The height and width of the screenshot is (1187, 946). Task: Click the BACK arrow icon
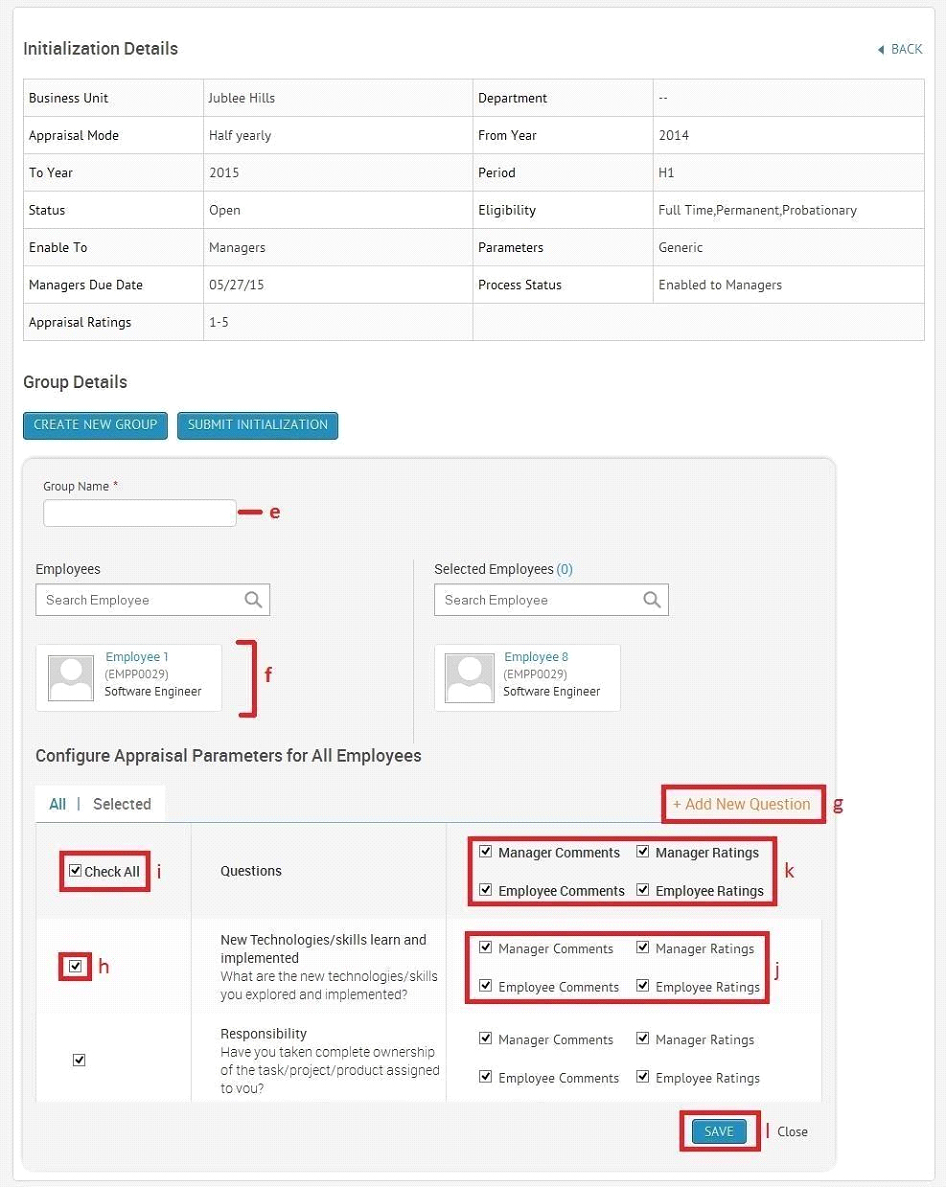(881, 49)
